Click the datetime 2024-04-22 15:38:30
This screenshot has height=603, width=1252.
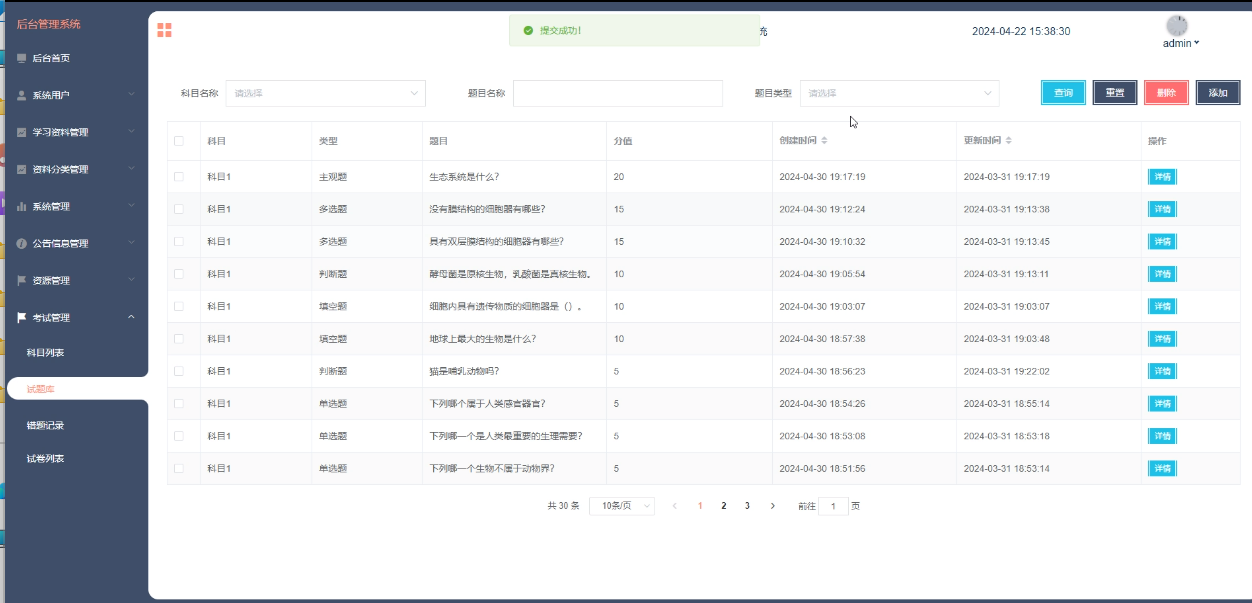pyautogui.click(x=1021, y=31)
